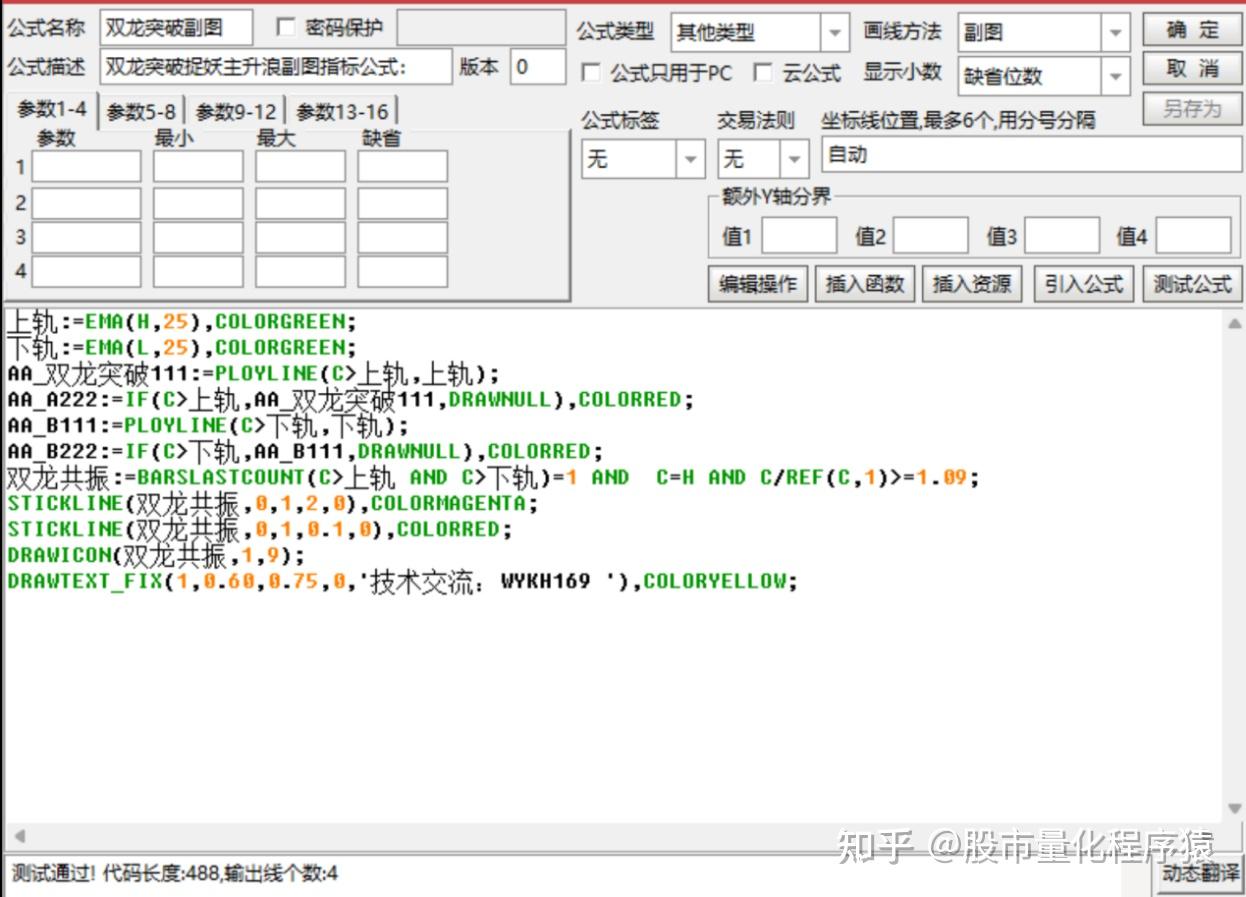Click the 值4 input field
The image size is (1246, 897).
[1194, 236]
